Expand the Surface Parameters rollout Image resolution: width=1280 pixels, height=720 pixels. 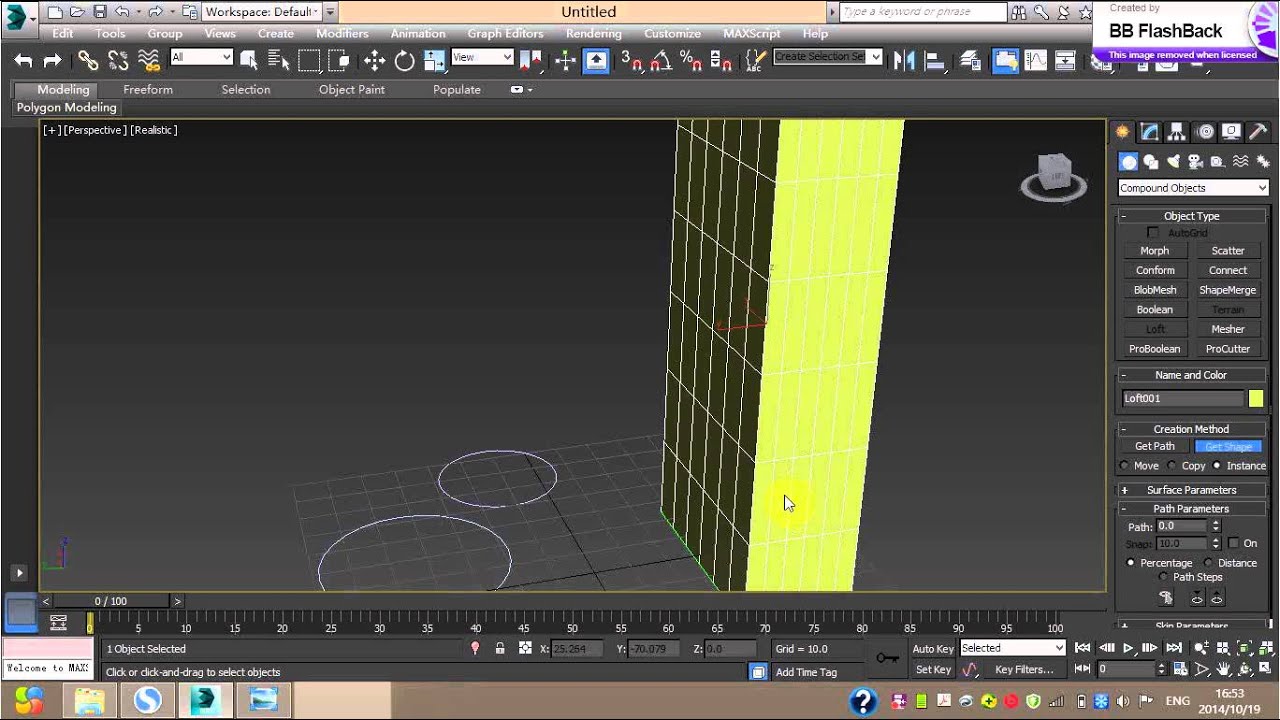(1191, 490)
